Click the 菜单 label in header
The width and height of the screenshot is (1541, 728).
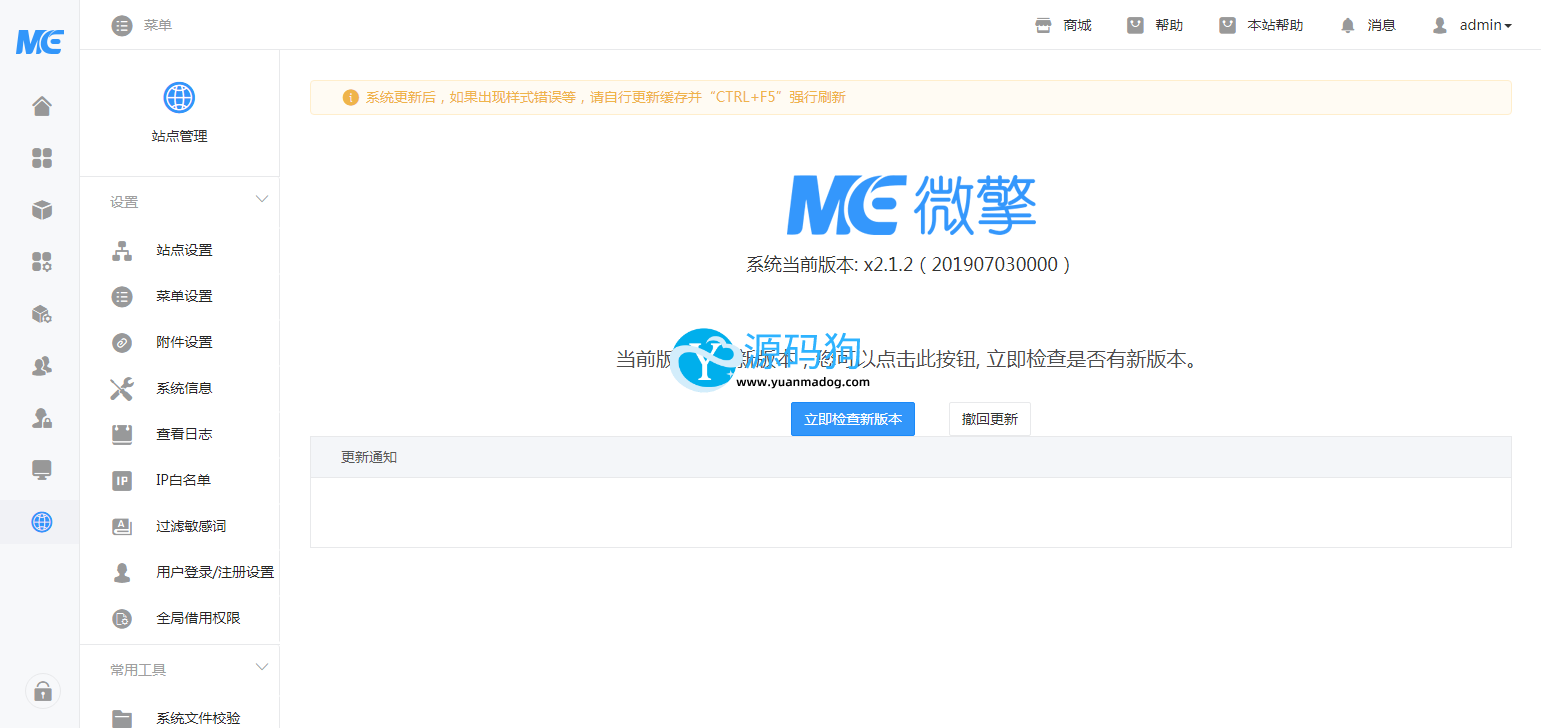(158, 25)
